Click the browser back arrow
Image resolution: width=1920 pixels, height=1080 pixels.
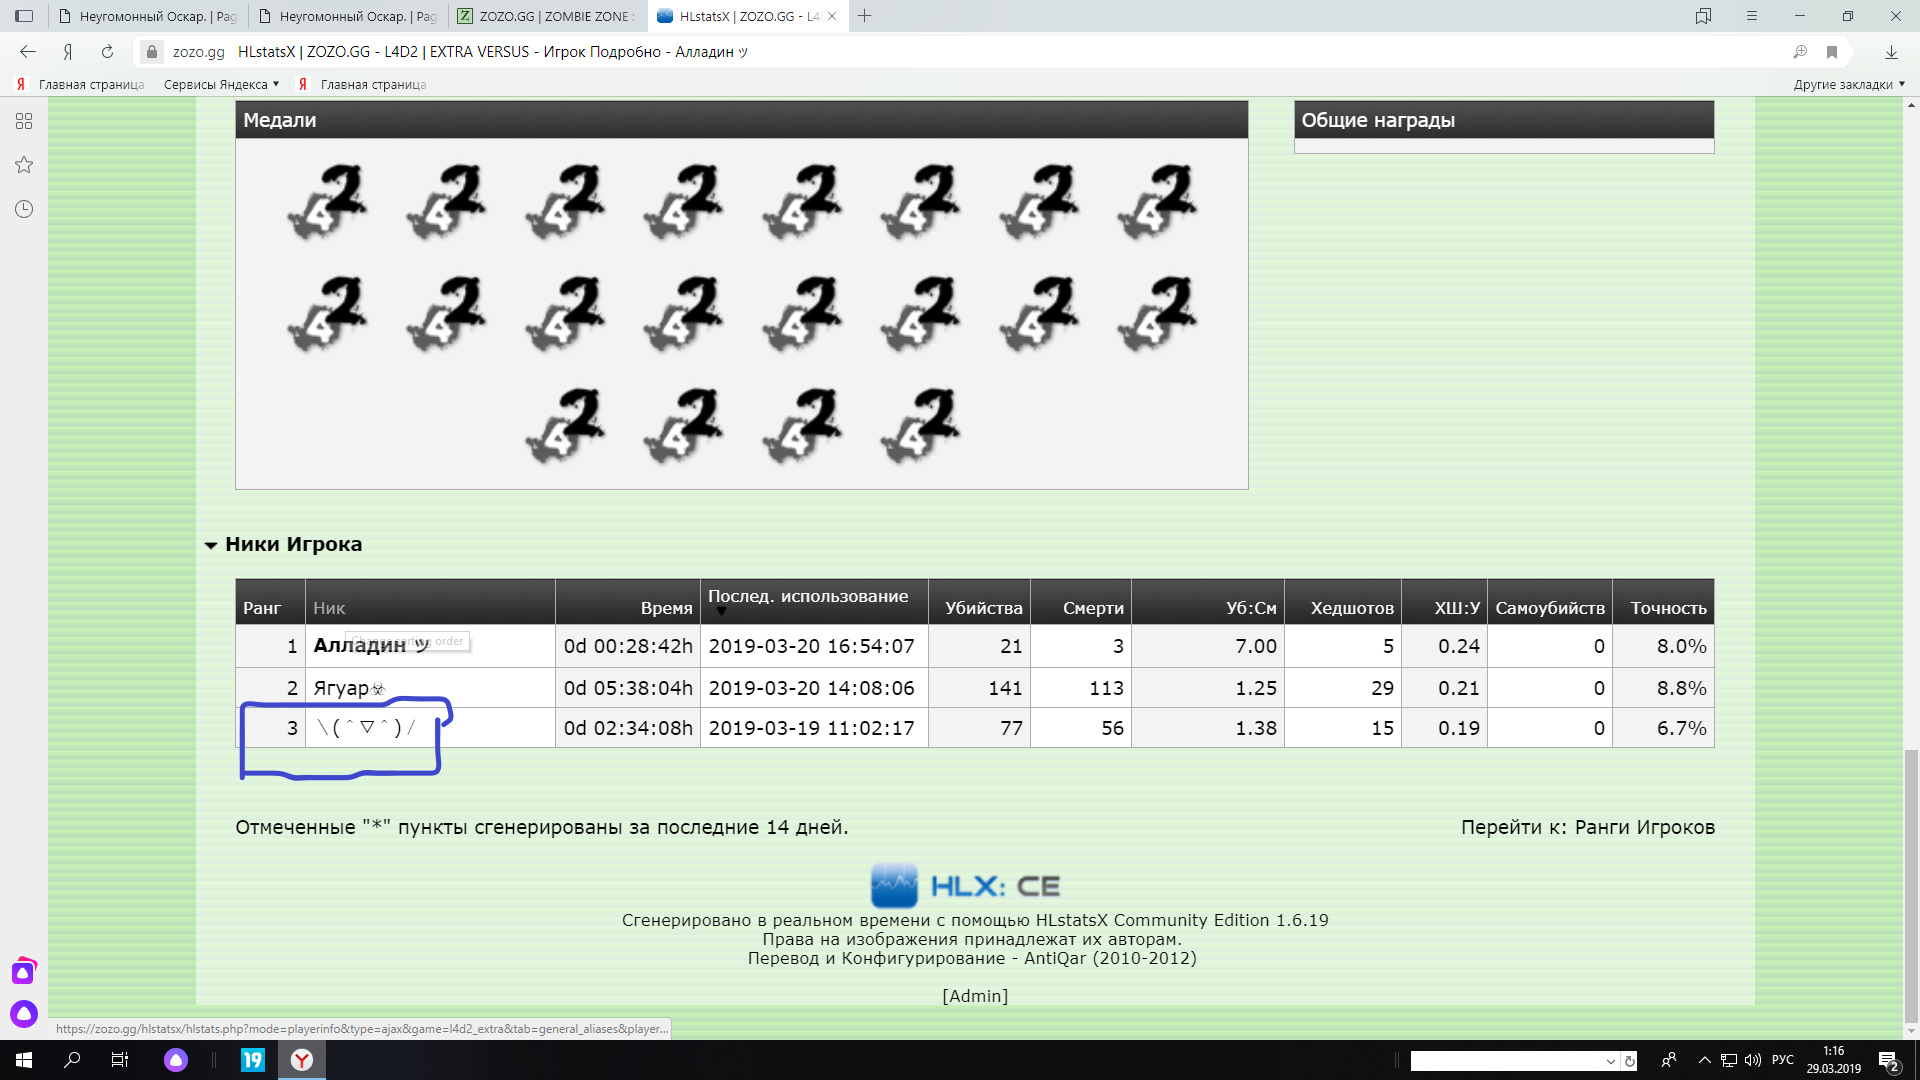coord(28,52)
